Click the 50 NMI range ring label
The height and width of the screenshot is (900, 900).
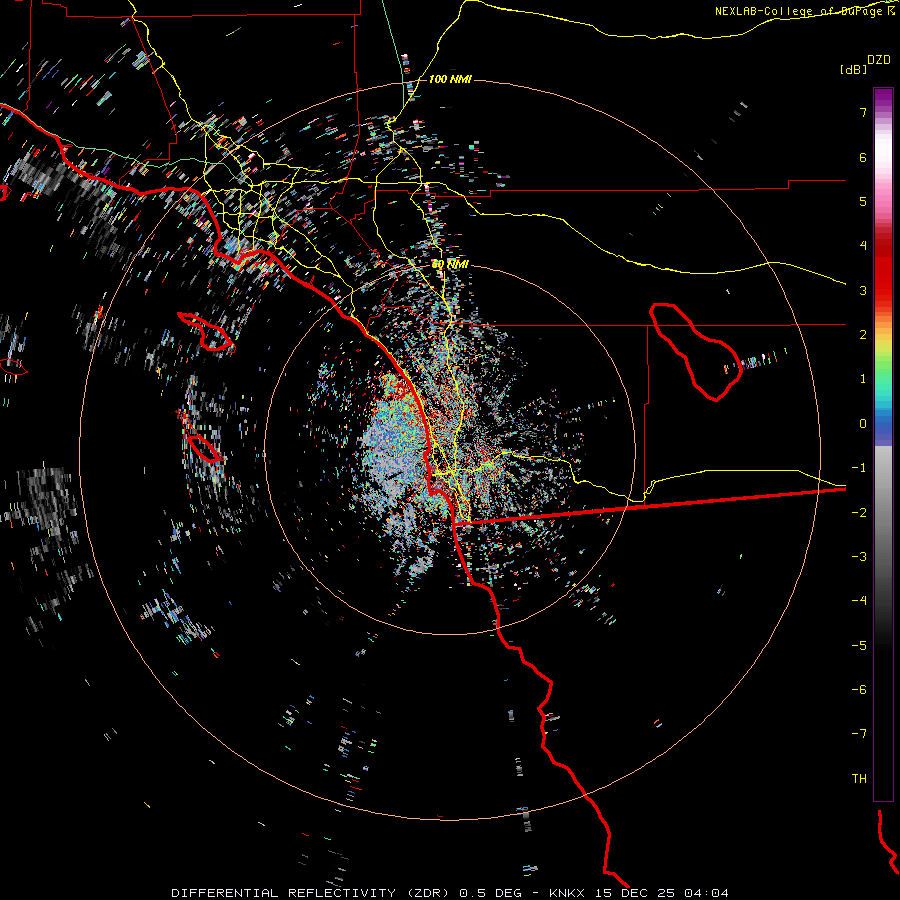[450, 264]
